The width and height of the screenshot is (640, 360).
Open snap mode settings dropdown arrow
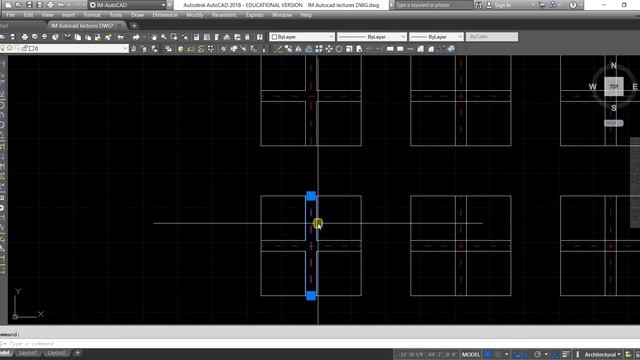click(507, 354)
